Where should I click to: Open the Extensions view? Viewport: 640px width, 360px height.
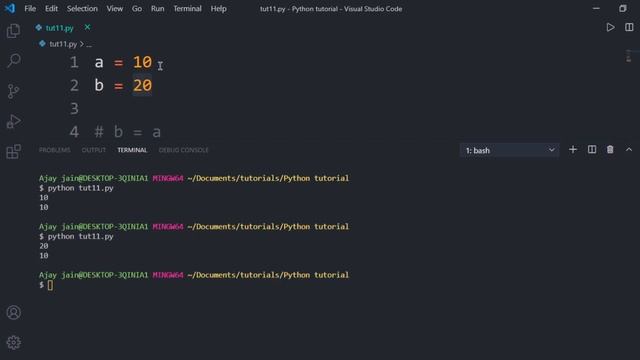point(13,151)
